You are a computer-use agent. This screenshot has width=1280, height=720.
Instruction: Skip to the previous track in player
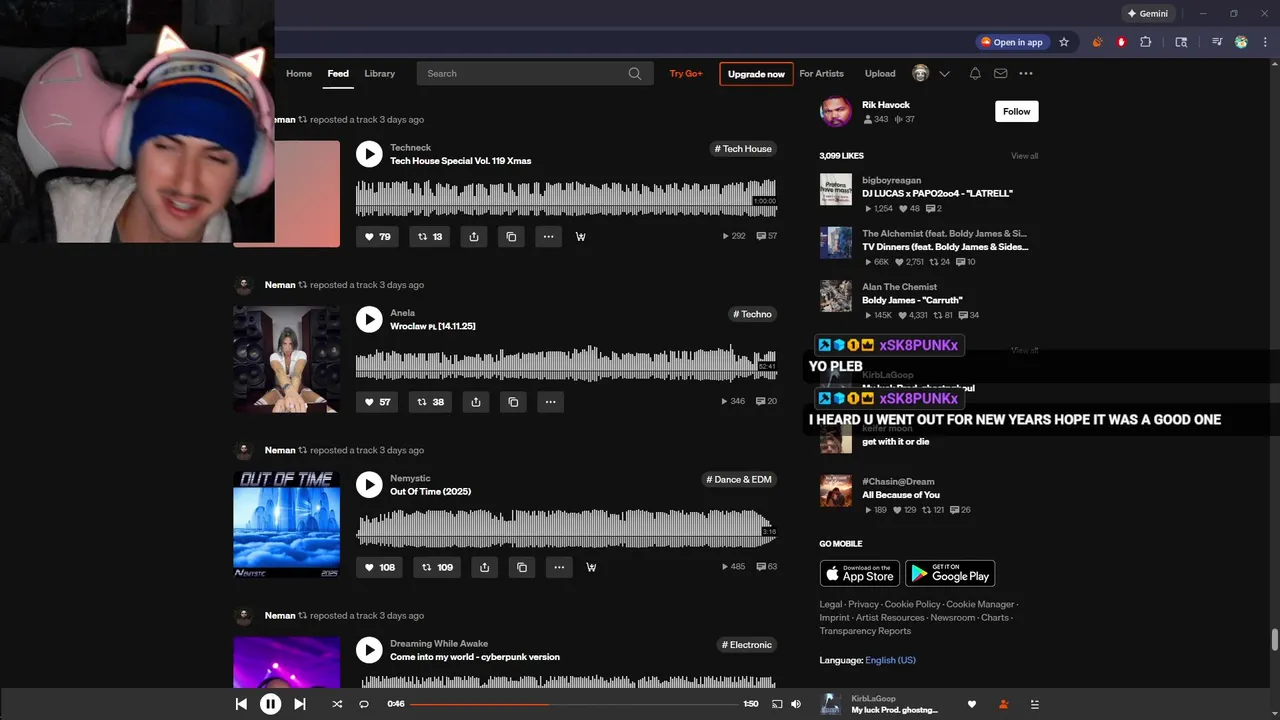tap(241, 704)
